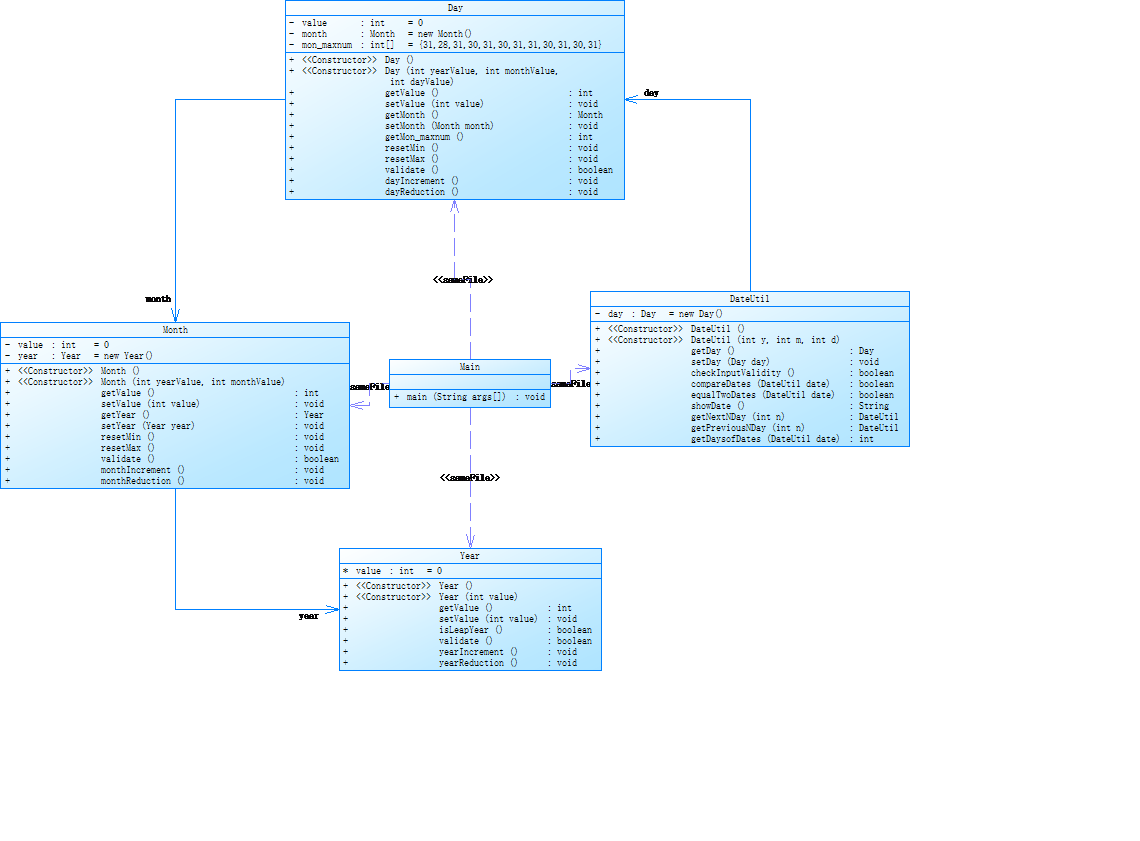
Task: Click the mon_maxnum attribute in Day
Action: (446, 45)
